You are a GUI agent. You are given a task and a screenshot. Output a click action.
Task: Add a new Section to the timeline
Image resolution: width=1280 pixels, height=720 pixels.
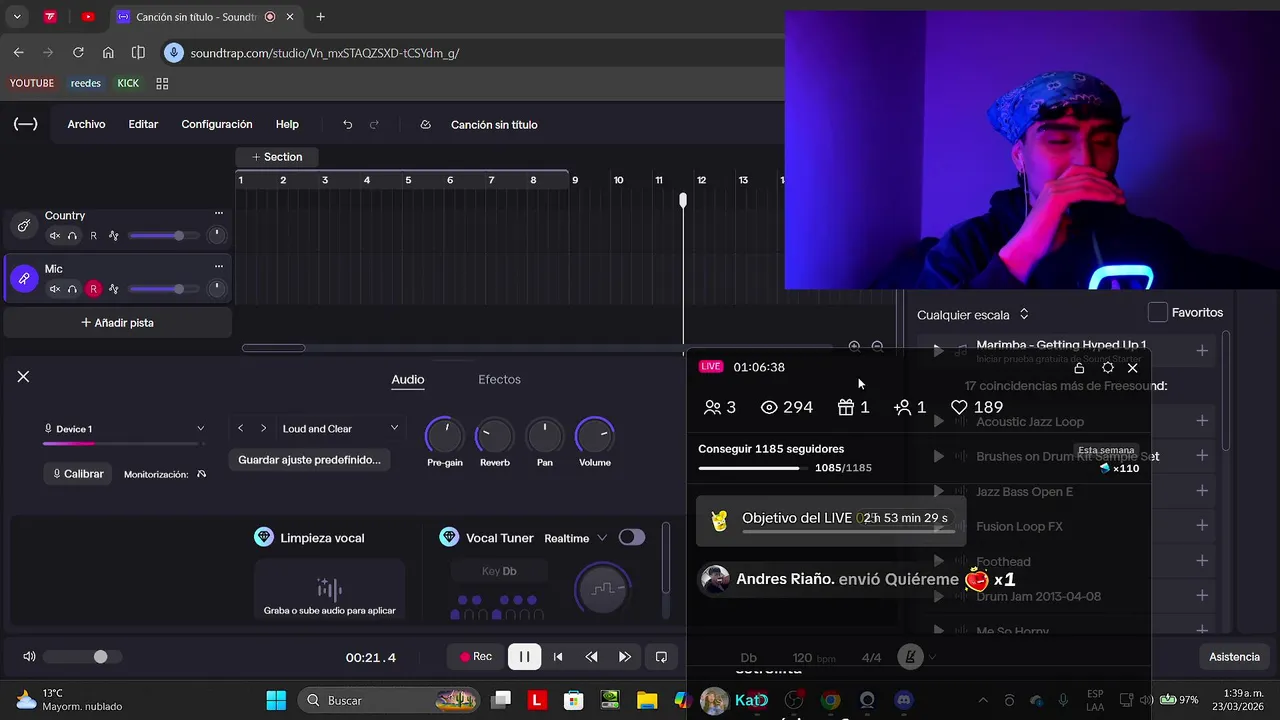click(277, 157)
